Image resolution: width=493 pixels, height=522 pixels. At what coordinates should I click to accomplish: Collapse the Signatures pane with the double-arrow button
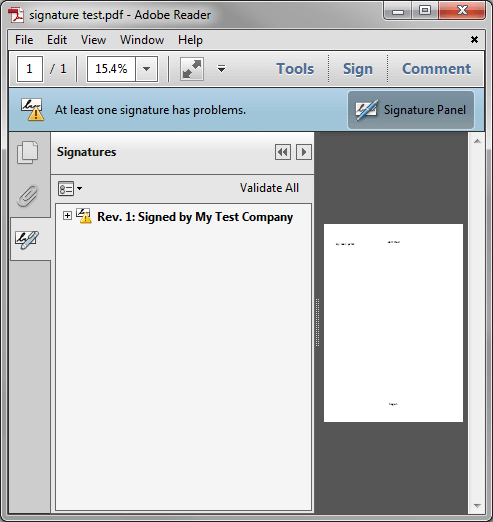(283, 152)
